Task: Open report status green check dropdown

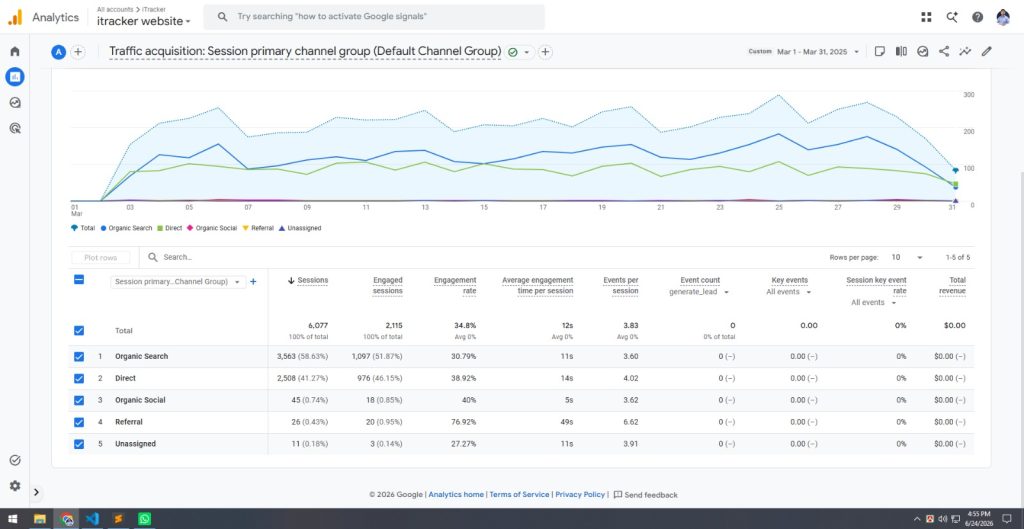Action: click(x=519, y=52)
